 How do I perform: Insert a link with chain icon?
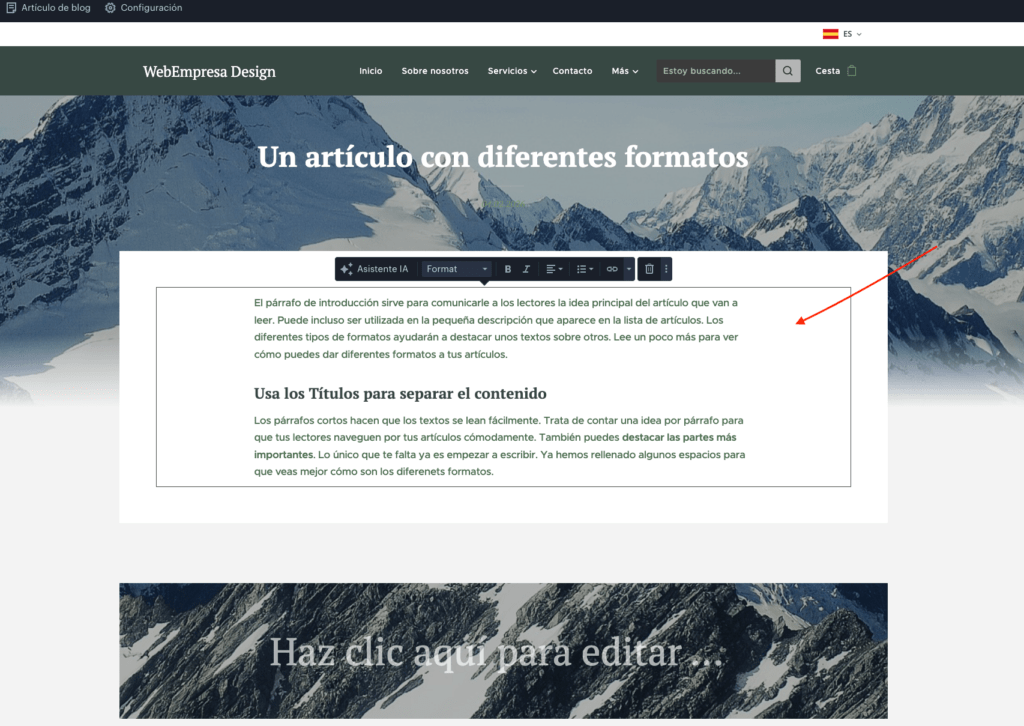tap(612, 269)
